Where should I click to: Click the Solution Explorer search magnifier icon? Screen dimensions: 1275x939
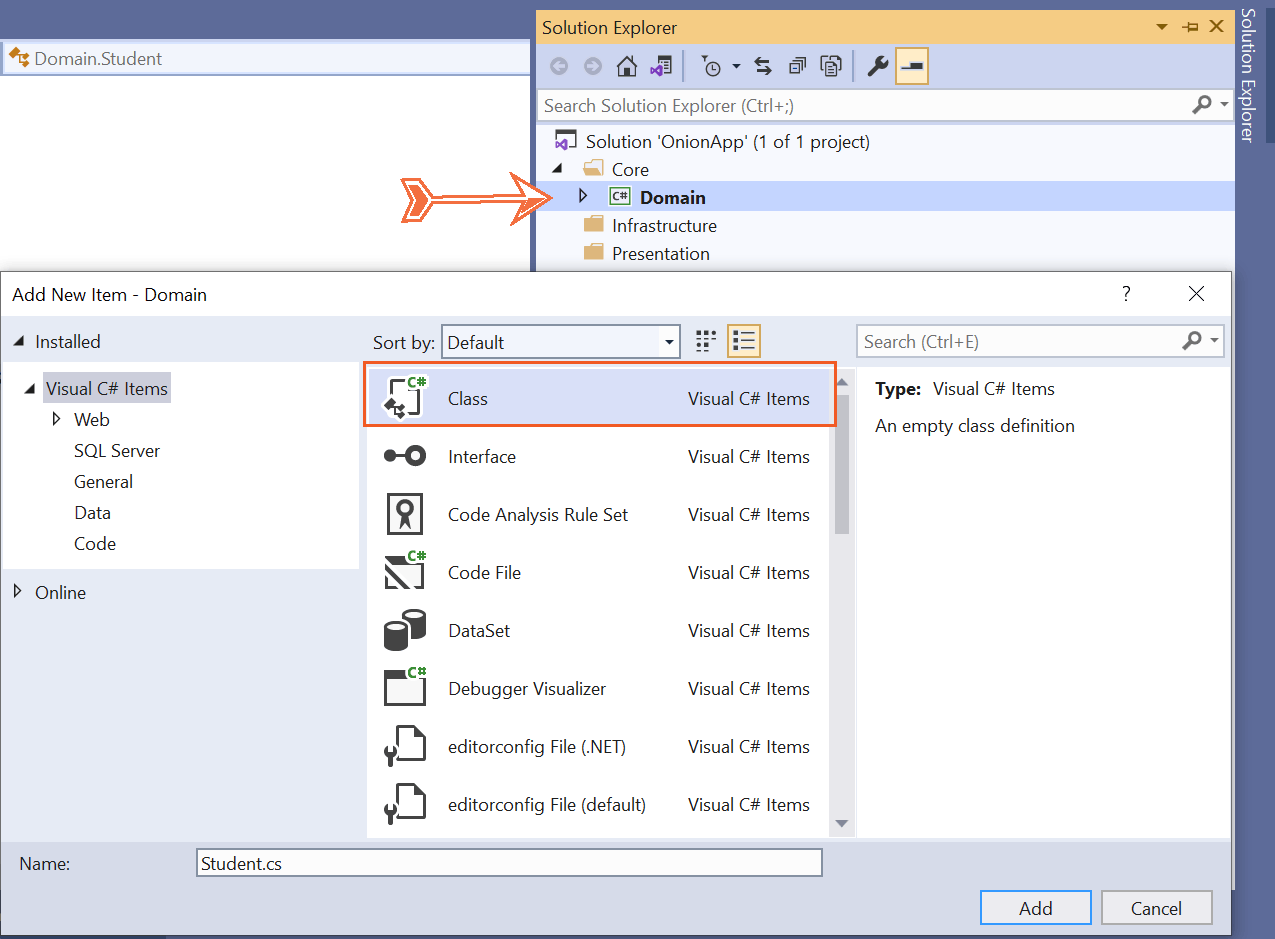coord(1203,105)
